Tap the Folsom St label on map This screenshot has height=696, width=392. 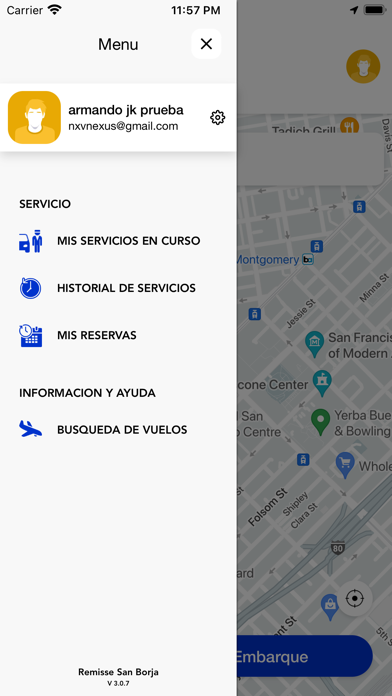tap(268, 507)
